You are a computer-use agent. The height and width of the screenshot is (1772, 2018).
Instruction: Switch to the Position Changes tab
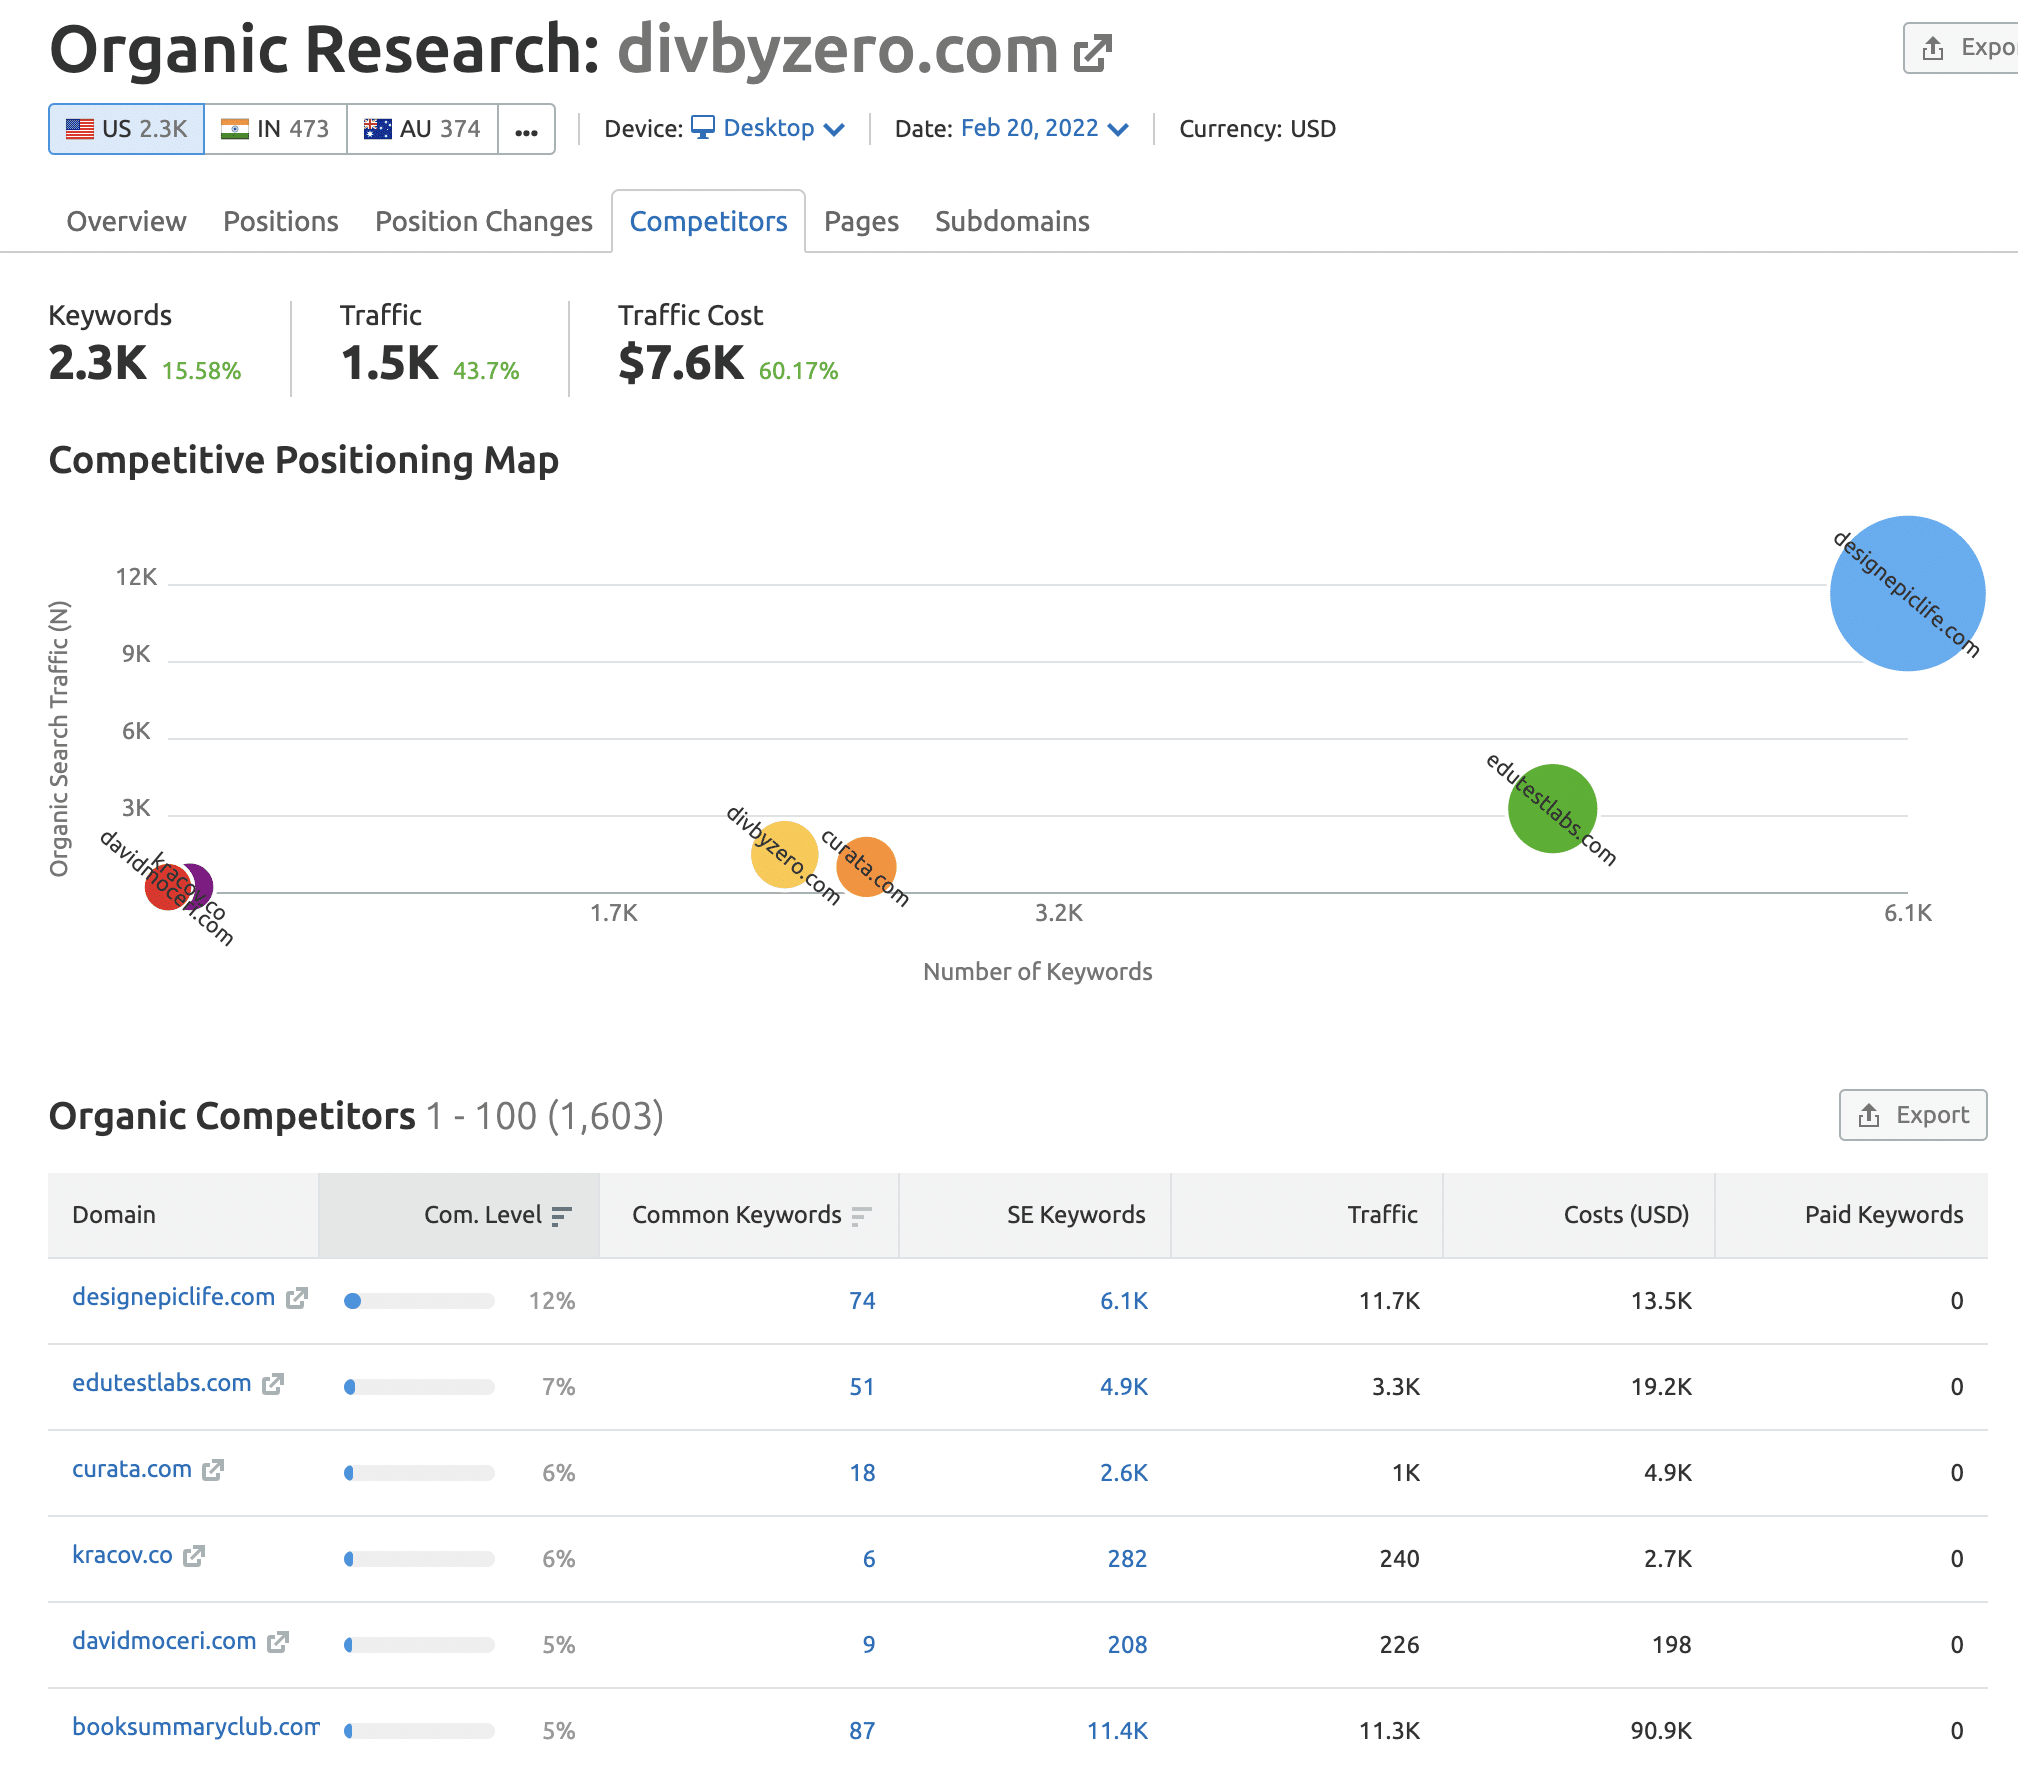click(484, 221)
